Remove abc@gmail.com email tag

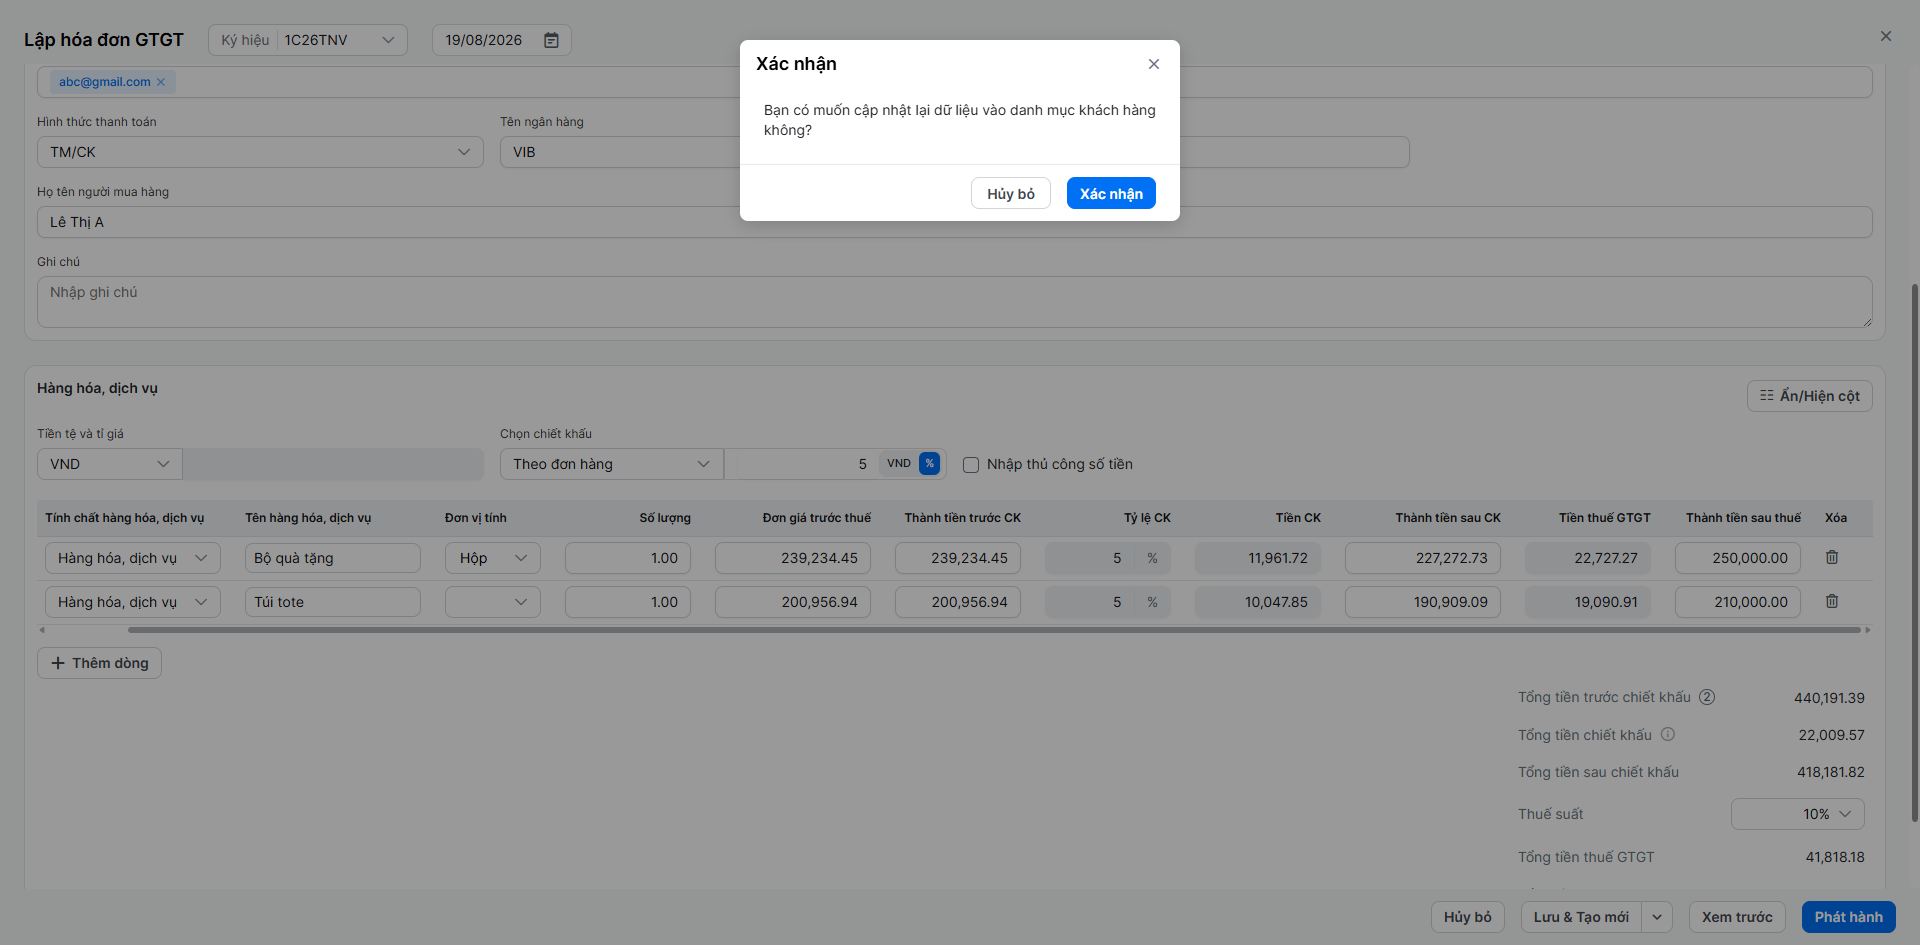coord(161,82)
